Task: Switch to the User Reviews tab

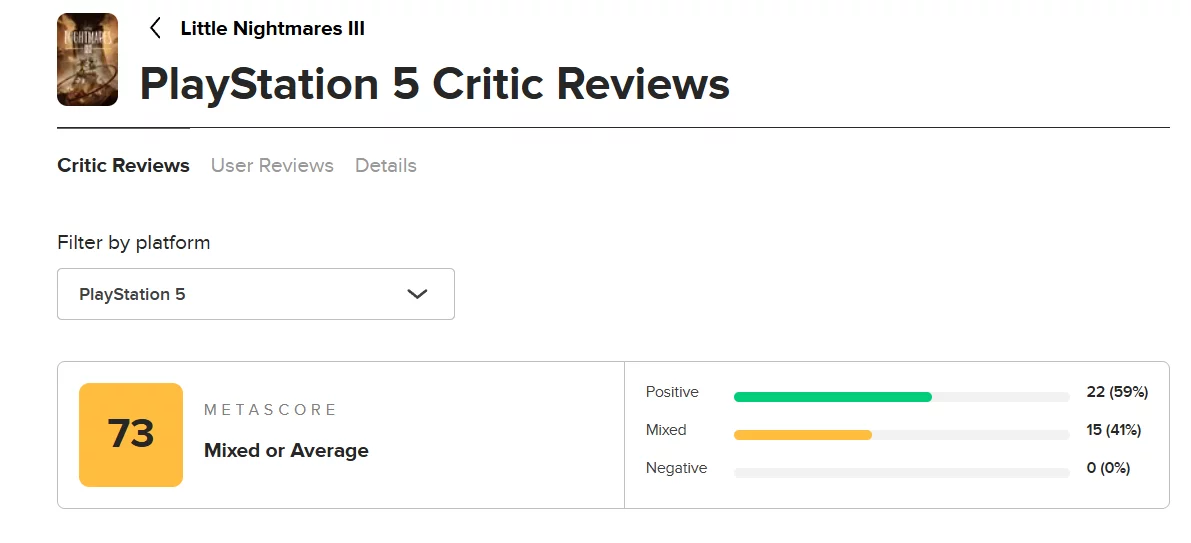Action: coord(272,165)
